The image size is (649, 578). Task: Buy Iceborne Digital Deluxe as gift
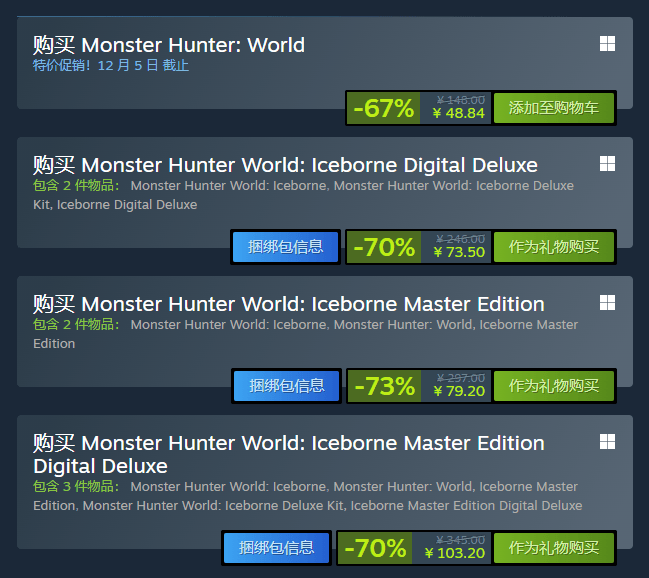(x=554, y=247)
